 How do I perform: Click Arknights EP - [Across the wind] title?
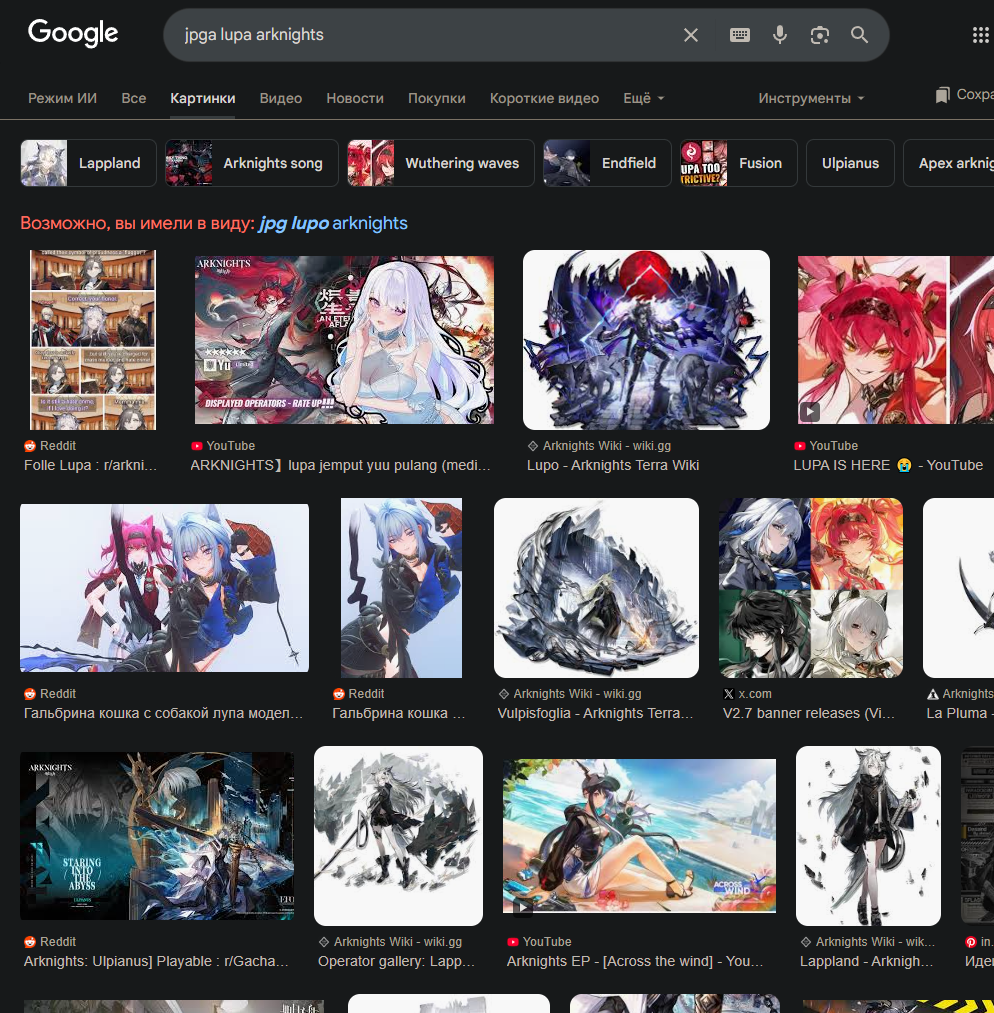click(635, 961)
